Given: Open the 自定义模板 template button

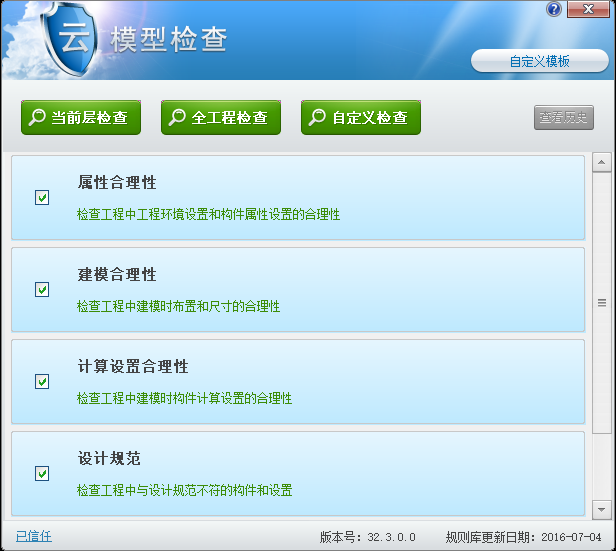Looking at the screenshot, I should click(539, 61).
